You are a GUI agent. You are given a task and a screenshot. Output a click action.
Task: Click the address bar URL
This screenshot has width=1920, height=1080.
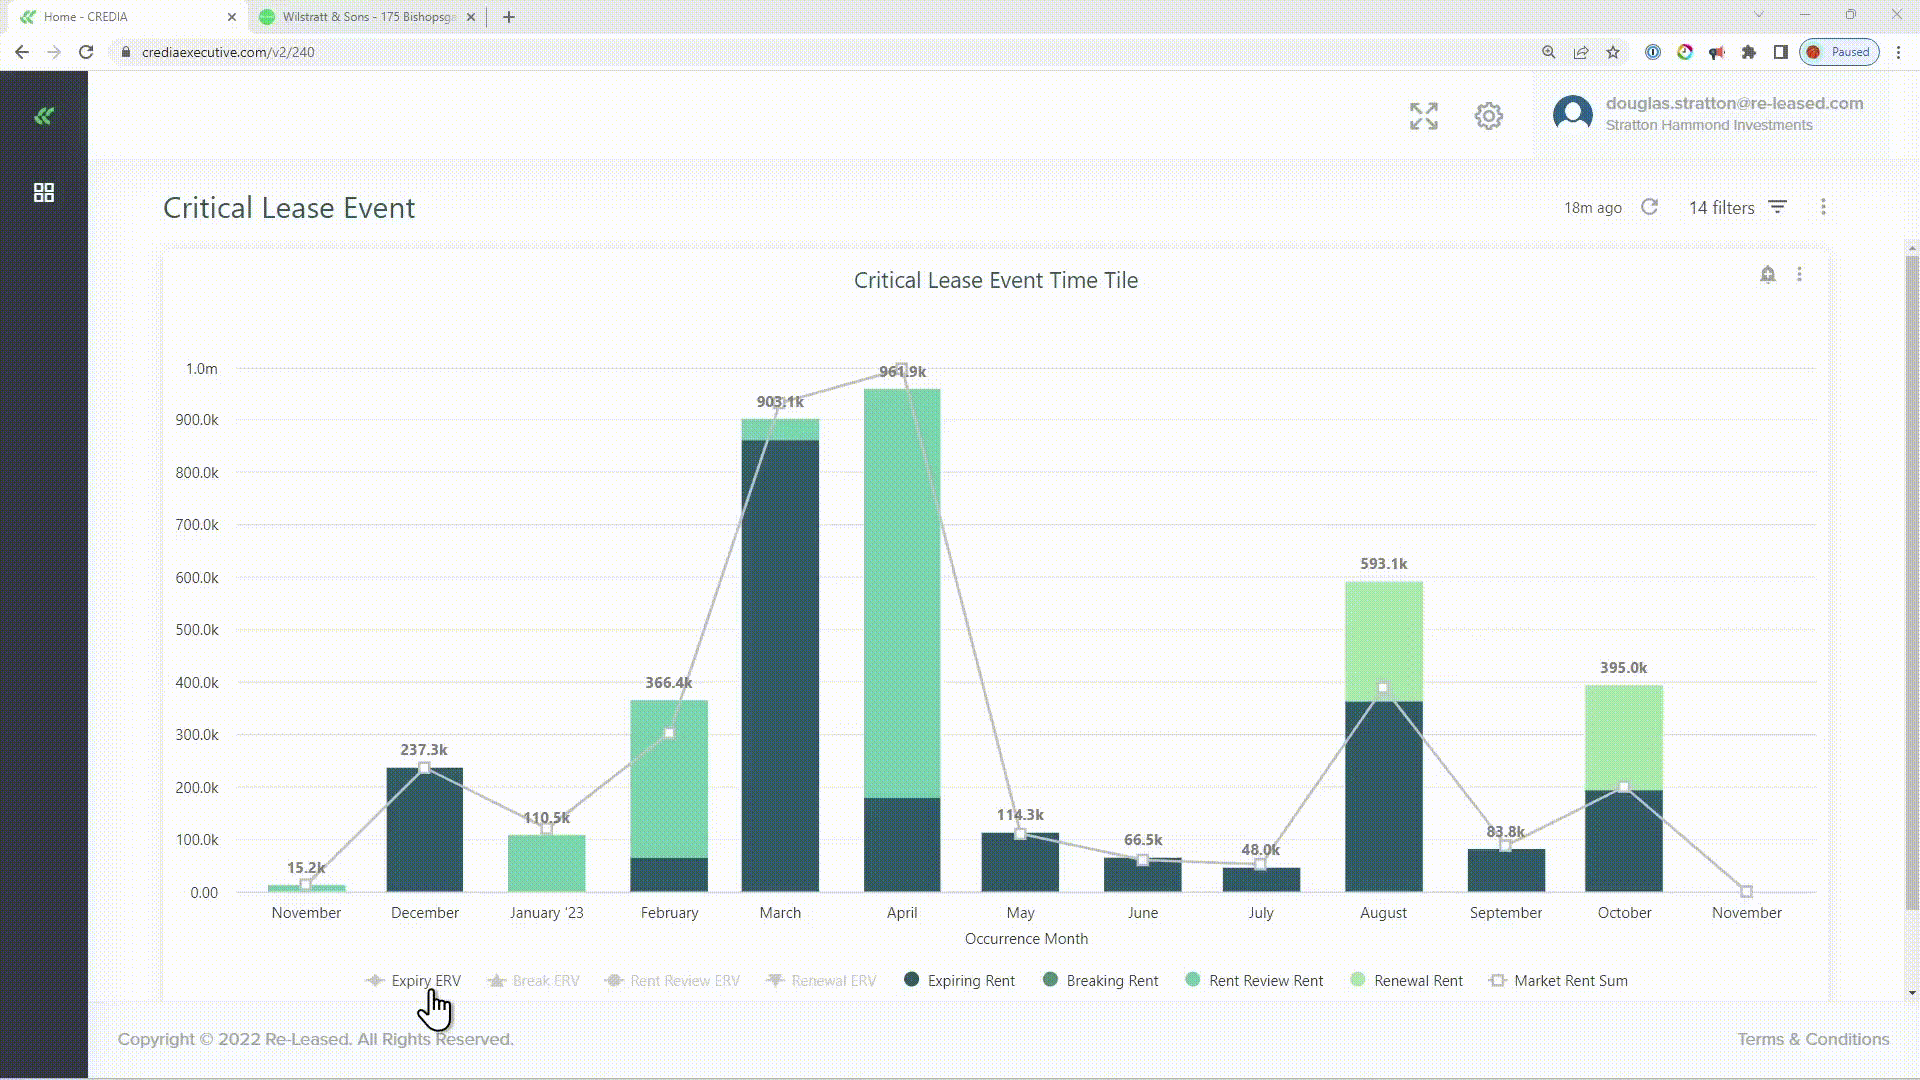coord(228,52)
